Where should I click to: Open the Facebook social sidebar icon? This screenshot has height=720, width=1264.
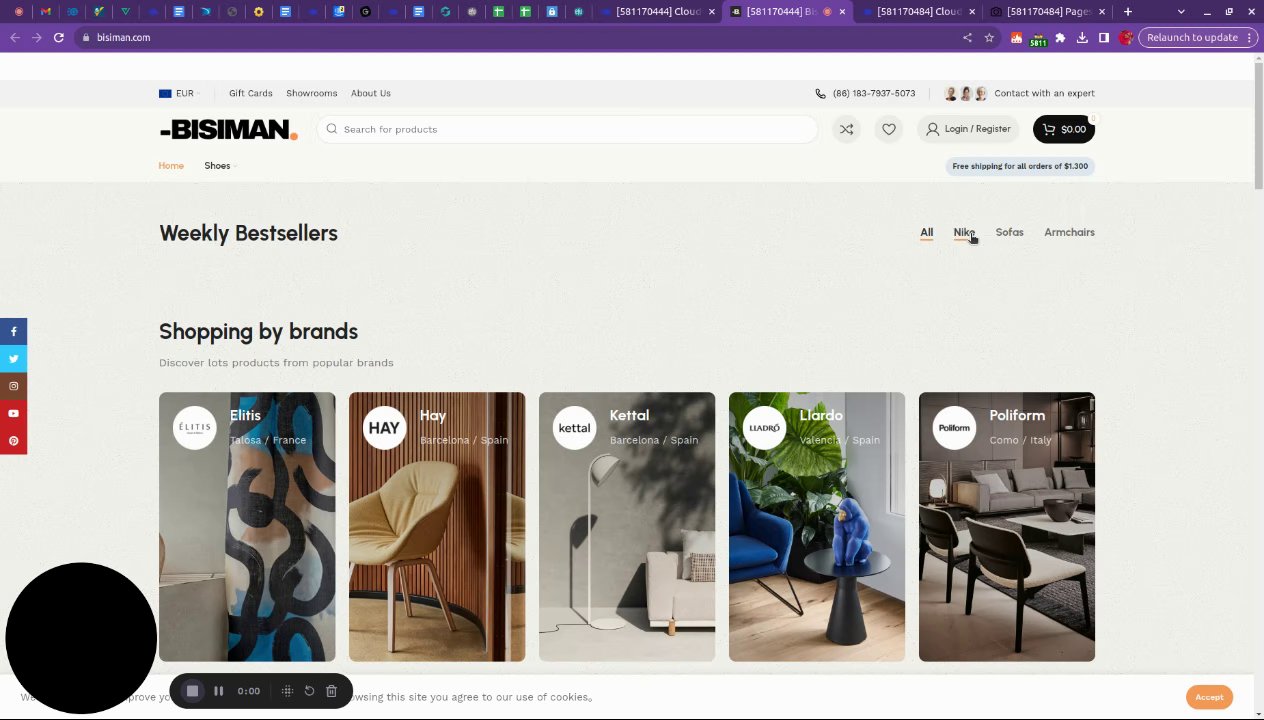pyautogui.click(x=13, y=331)
